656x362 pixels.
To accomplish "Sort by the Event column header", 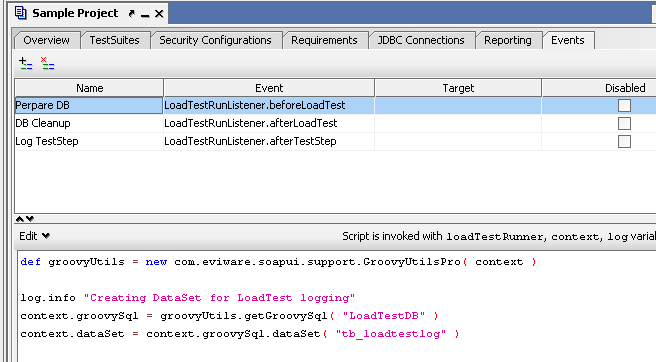I will click(x=269, y=88).
